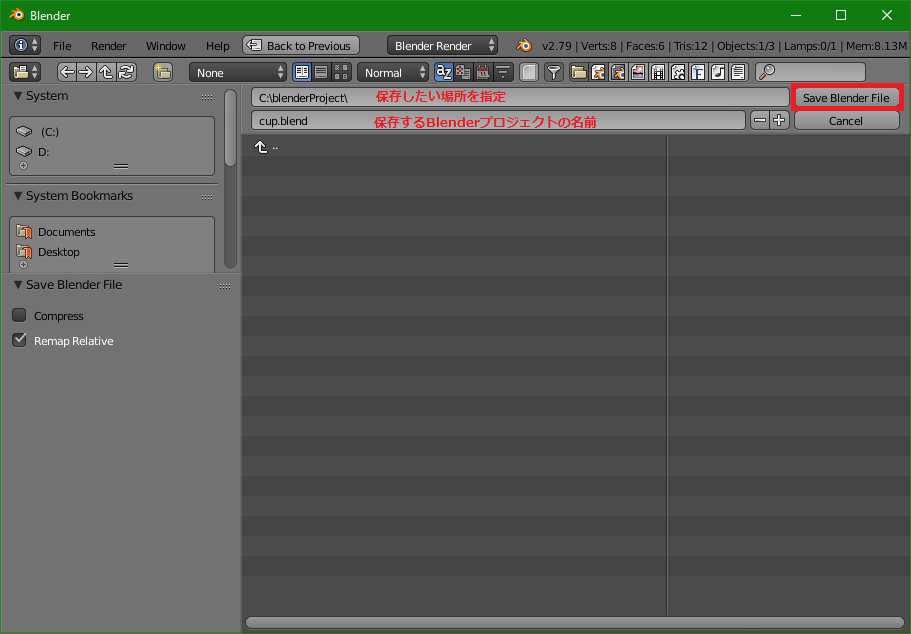Create a new directory icon
Viewport: 911px width, 634px height.
(x=163, y=73)
